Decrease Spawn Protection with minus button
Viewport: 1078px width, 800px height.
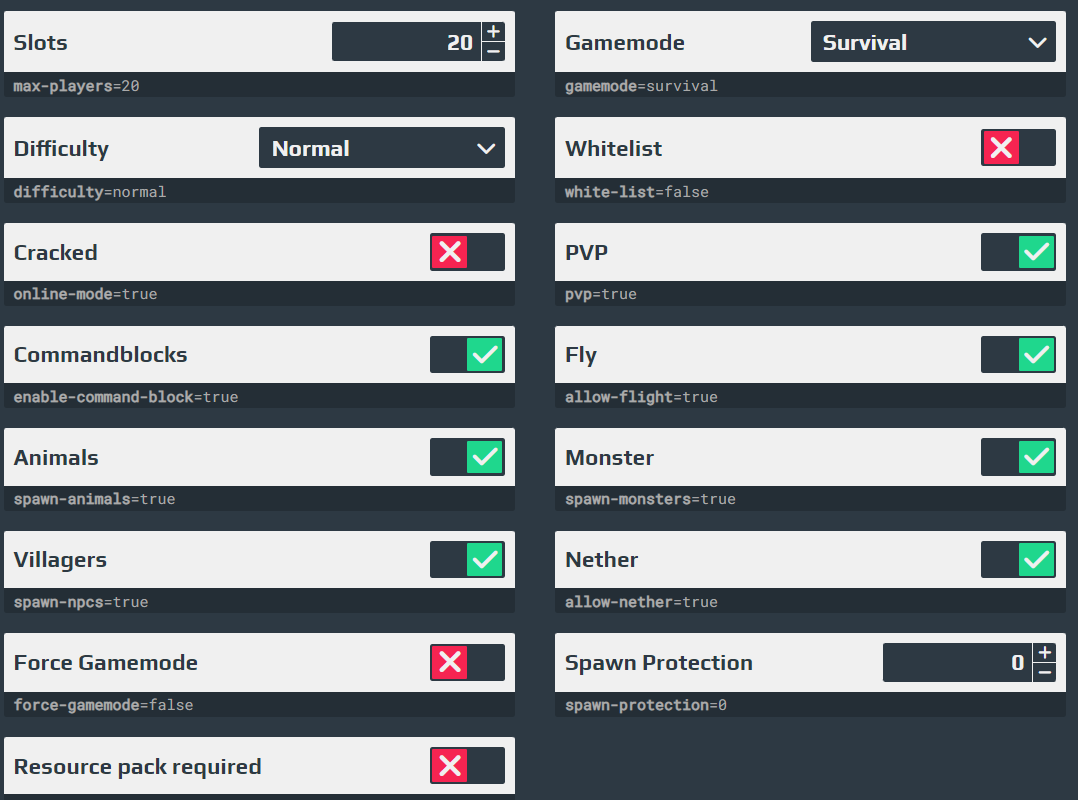(x=1044, y=672)
